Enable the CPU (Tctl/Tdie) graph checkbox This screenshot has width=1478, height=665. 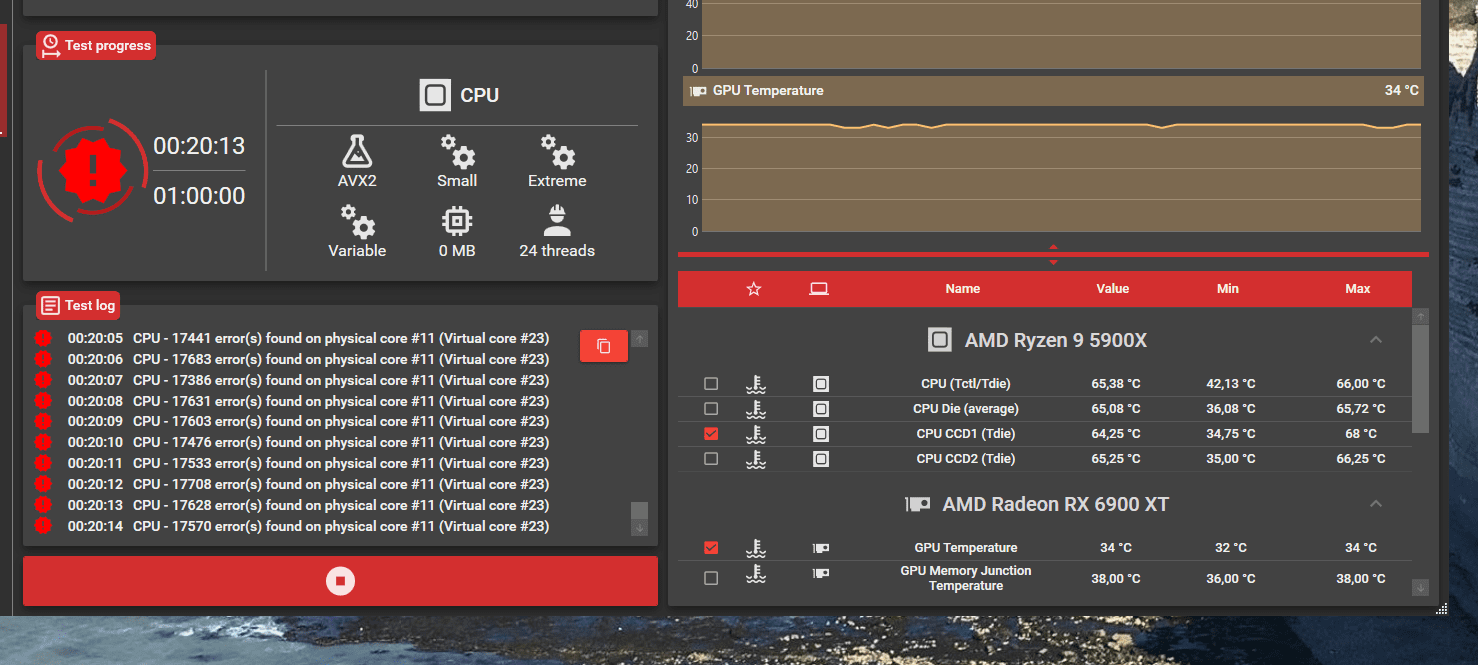click(x=711, y=384)
